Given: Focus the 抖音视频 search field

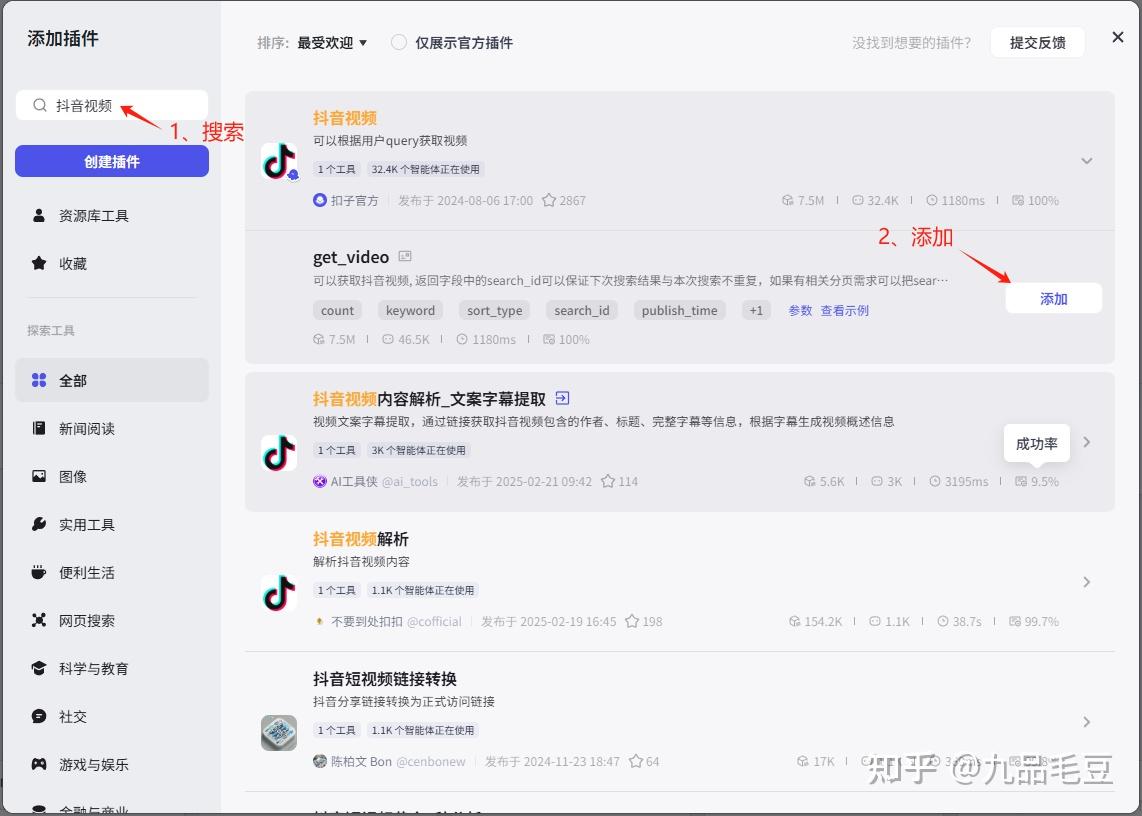Looking at the screenshot, I should 112,106.
